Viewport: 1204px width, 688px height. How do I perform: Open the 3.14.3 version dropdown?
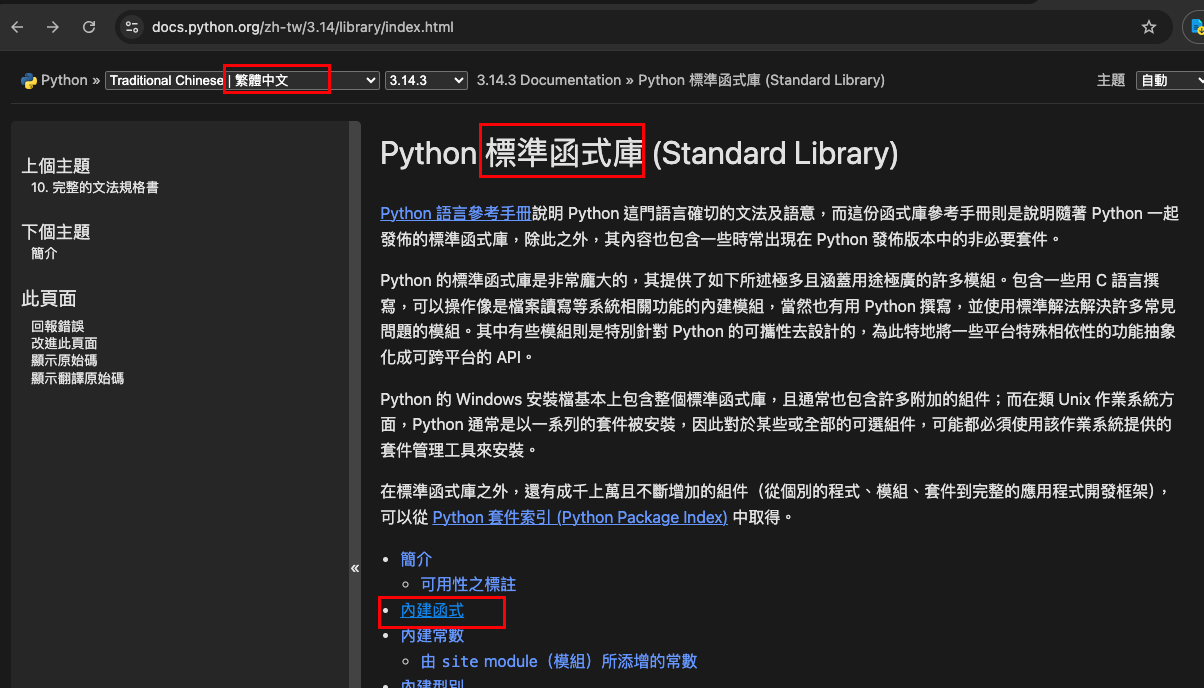coord(426,80)
